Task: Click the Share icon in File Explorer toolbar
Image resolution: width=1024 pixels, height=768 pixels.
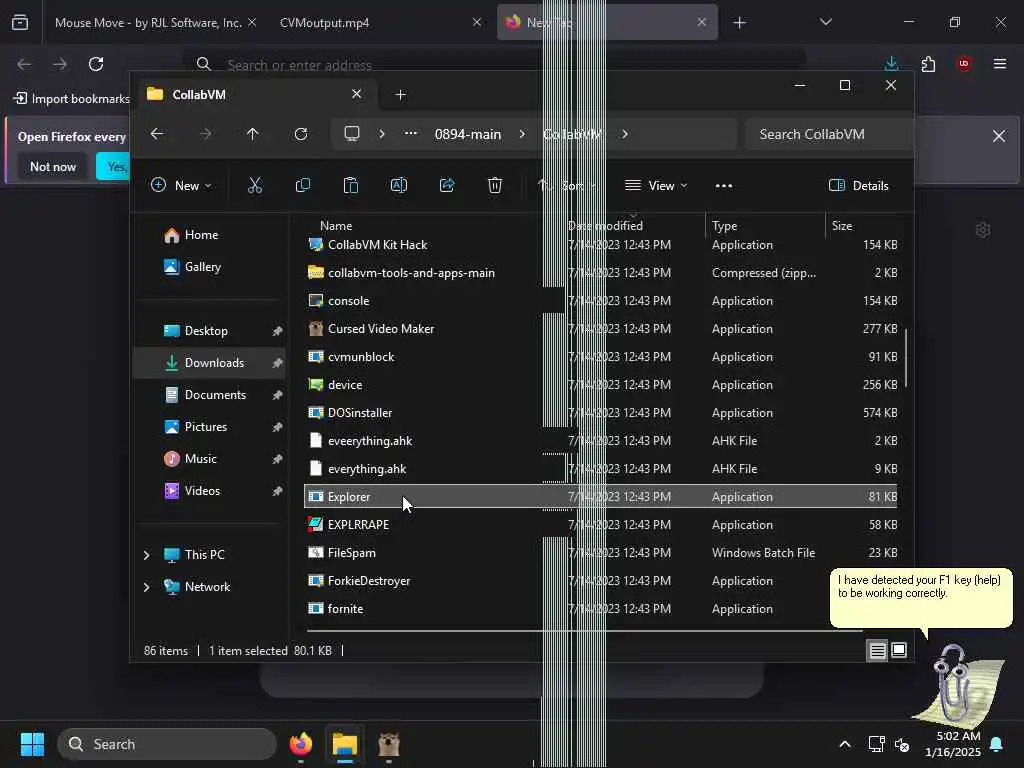Action: point(447,185)
